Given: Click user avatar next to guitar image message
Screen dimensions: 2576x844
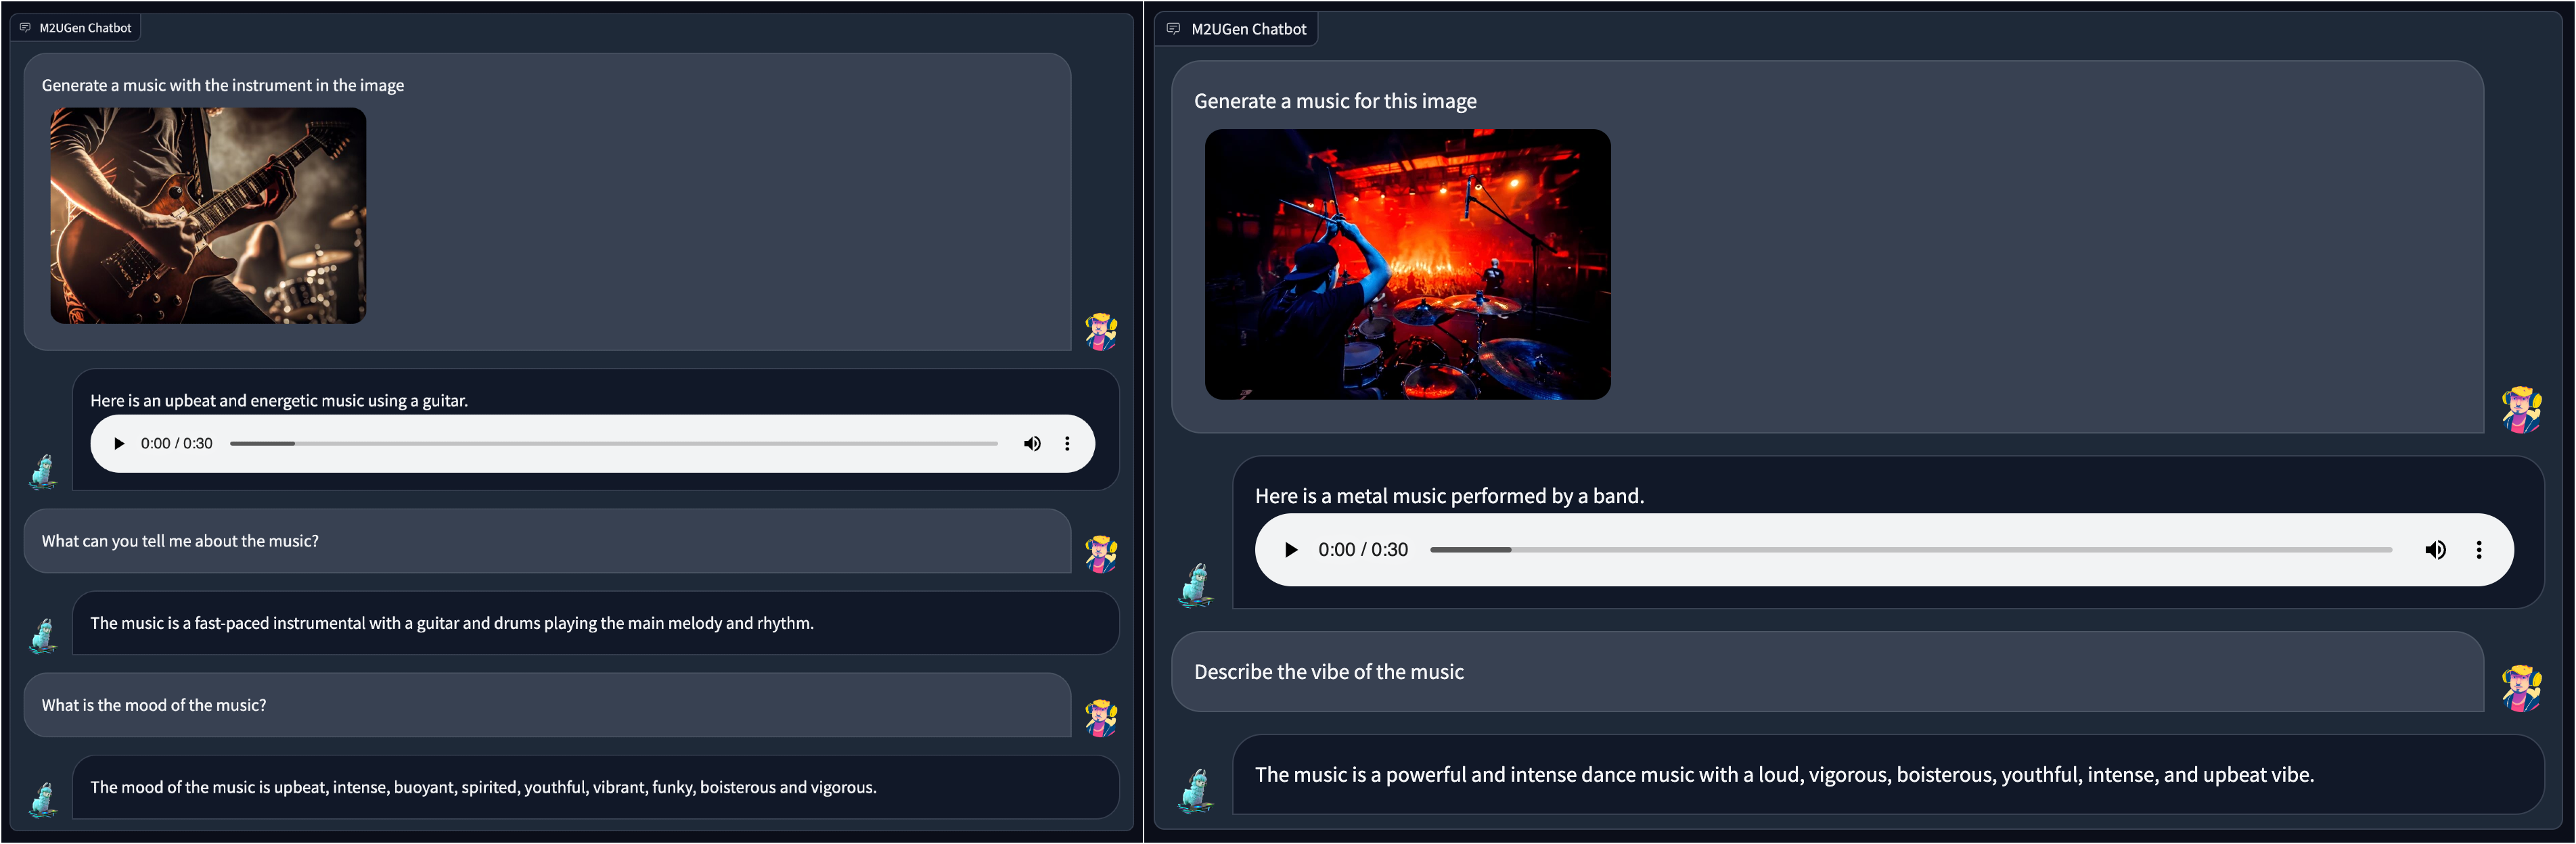Looking at the screenshot, I should [1101, 331].
